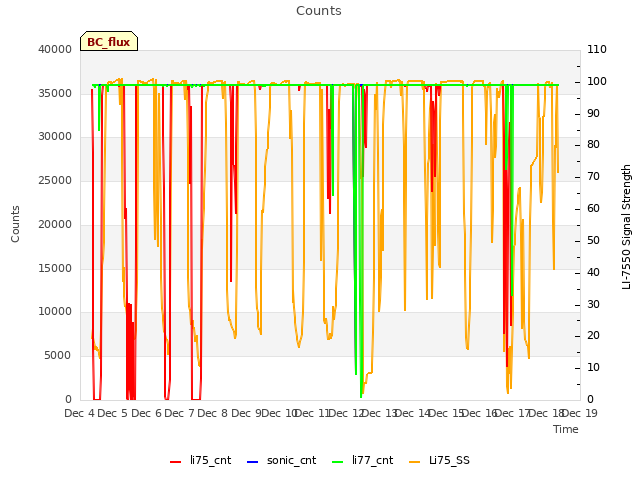Viewport: 640px width, 480px height.
Task: Click the green li77_cnt dip near Dec 12
Action: [358, 241]
